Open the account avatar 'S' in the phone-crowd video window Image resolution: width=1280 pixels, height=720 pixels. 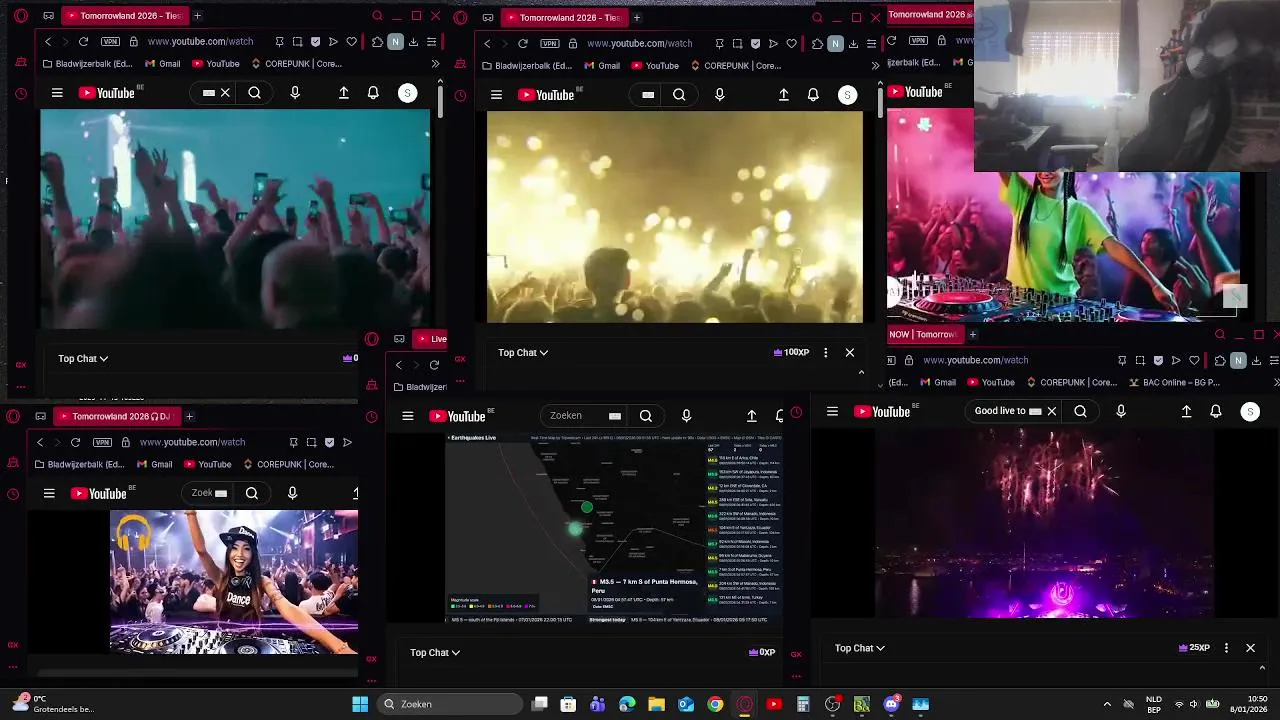point(407,93)
